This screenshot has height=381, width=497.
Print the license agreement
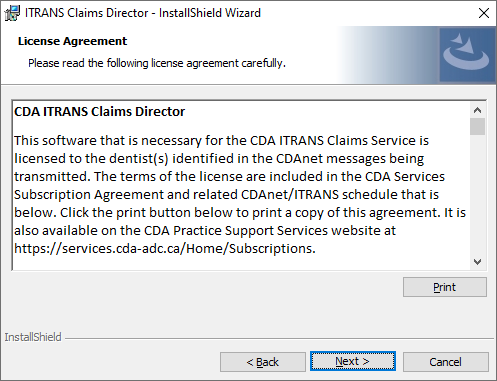click(445, 287)
